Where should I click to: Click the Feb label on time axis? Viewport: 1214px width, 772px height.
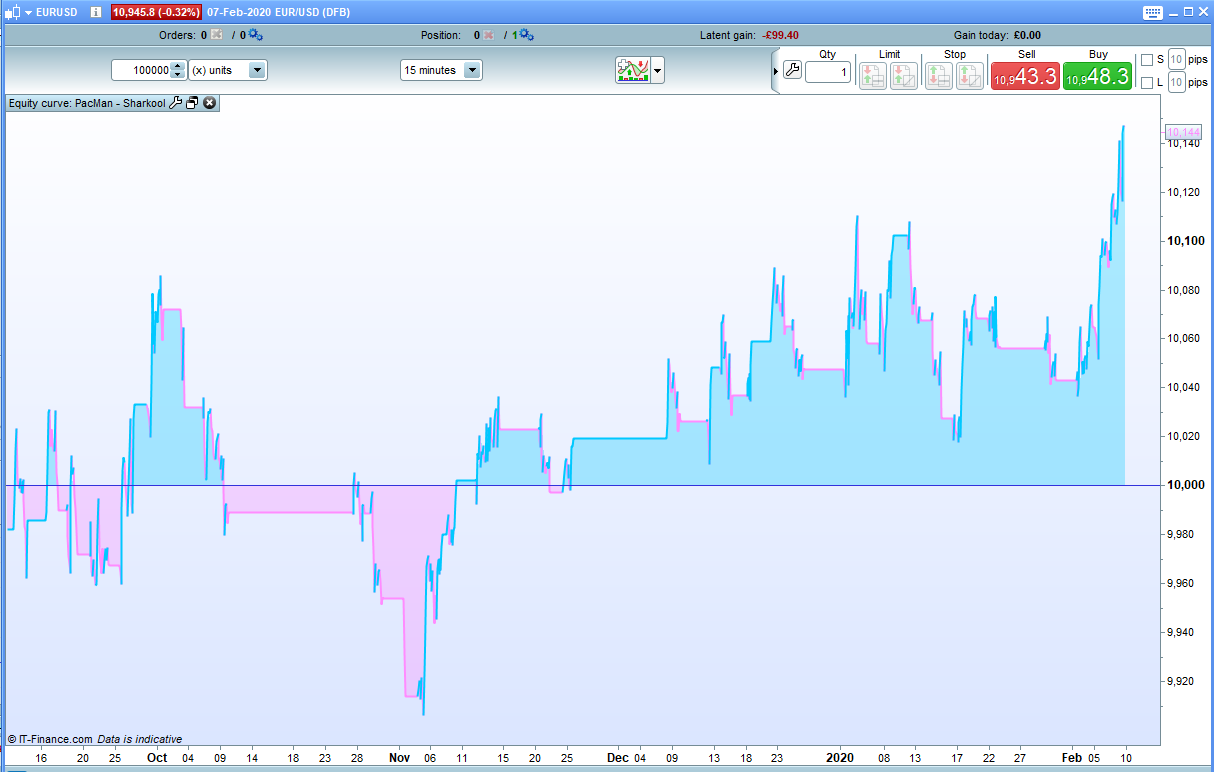[1071, 758]
